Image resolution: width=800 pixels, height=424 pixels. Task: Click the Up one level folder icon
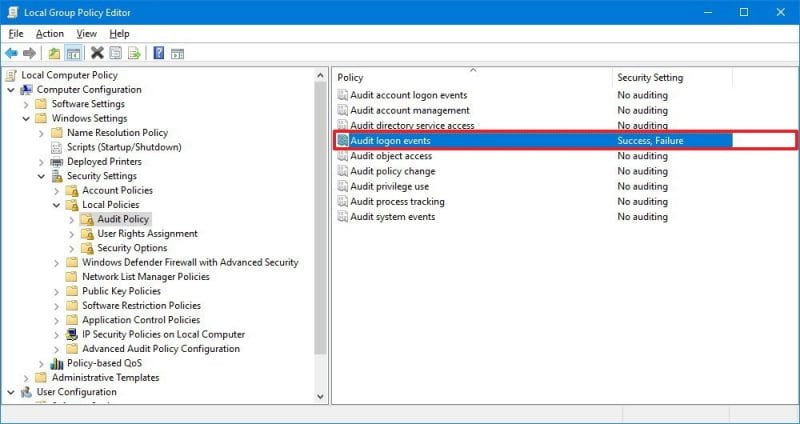pyautogui.click(x=54, y=53)
